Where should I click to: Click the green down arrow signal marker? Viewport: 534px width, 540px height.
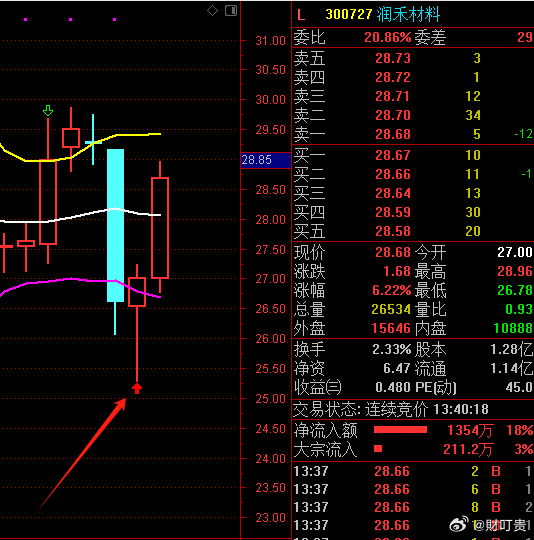(x=48, y=111)
